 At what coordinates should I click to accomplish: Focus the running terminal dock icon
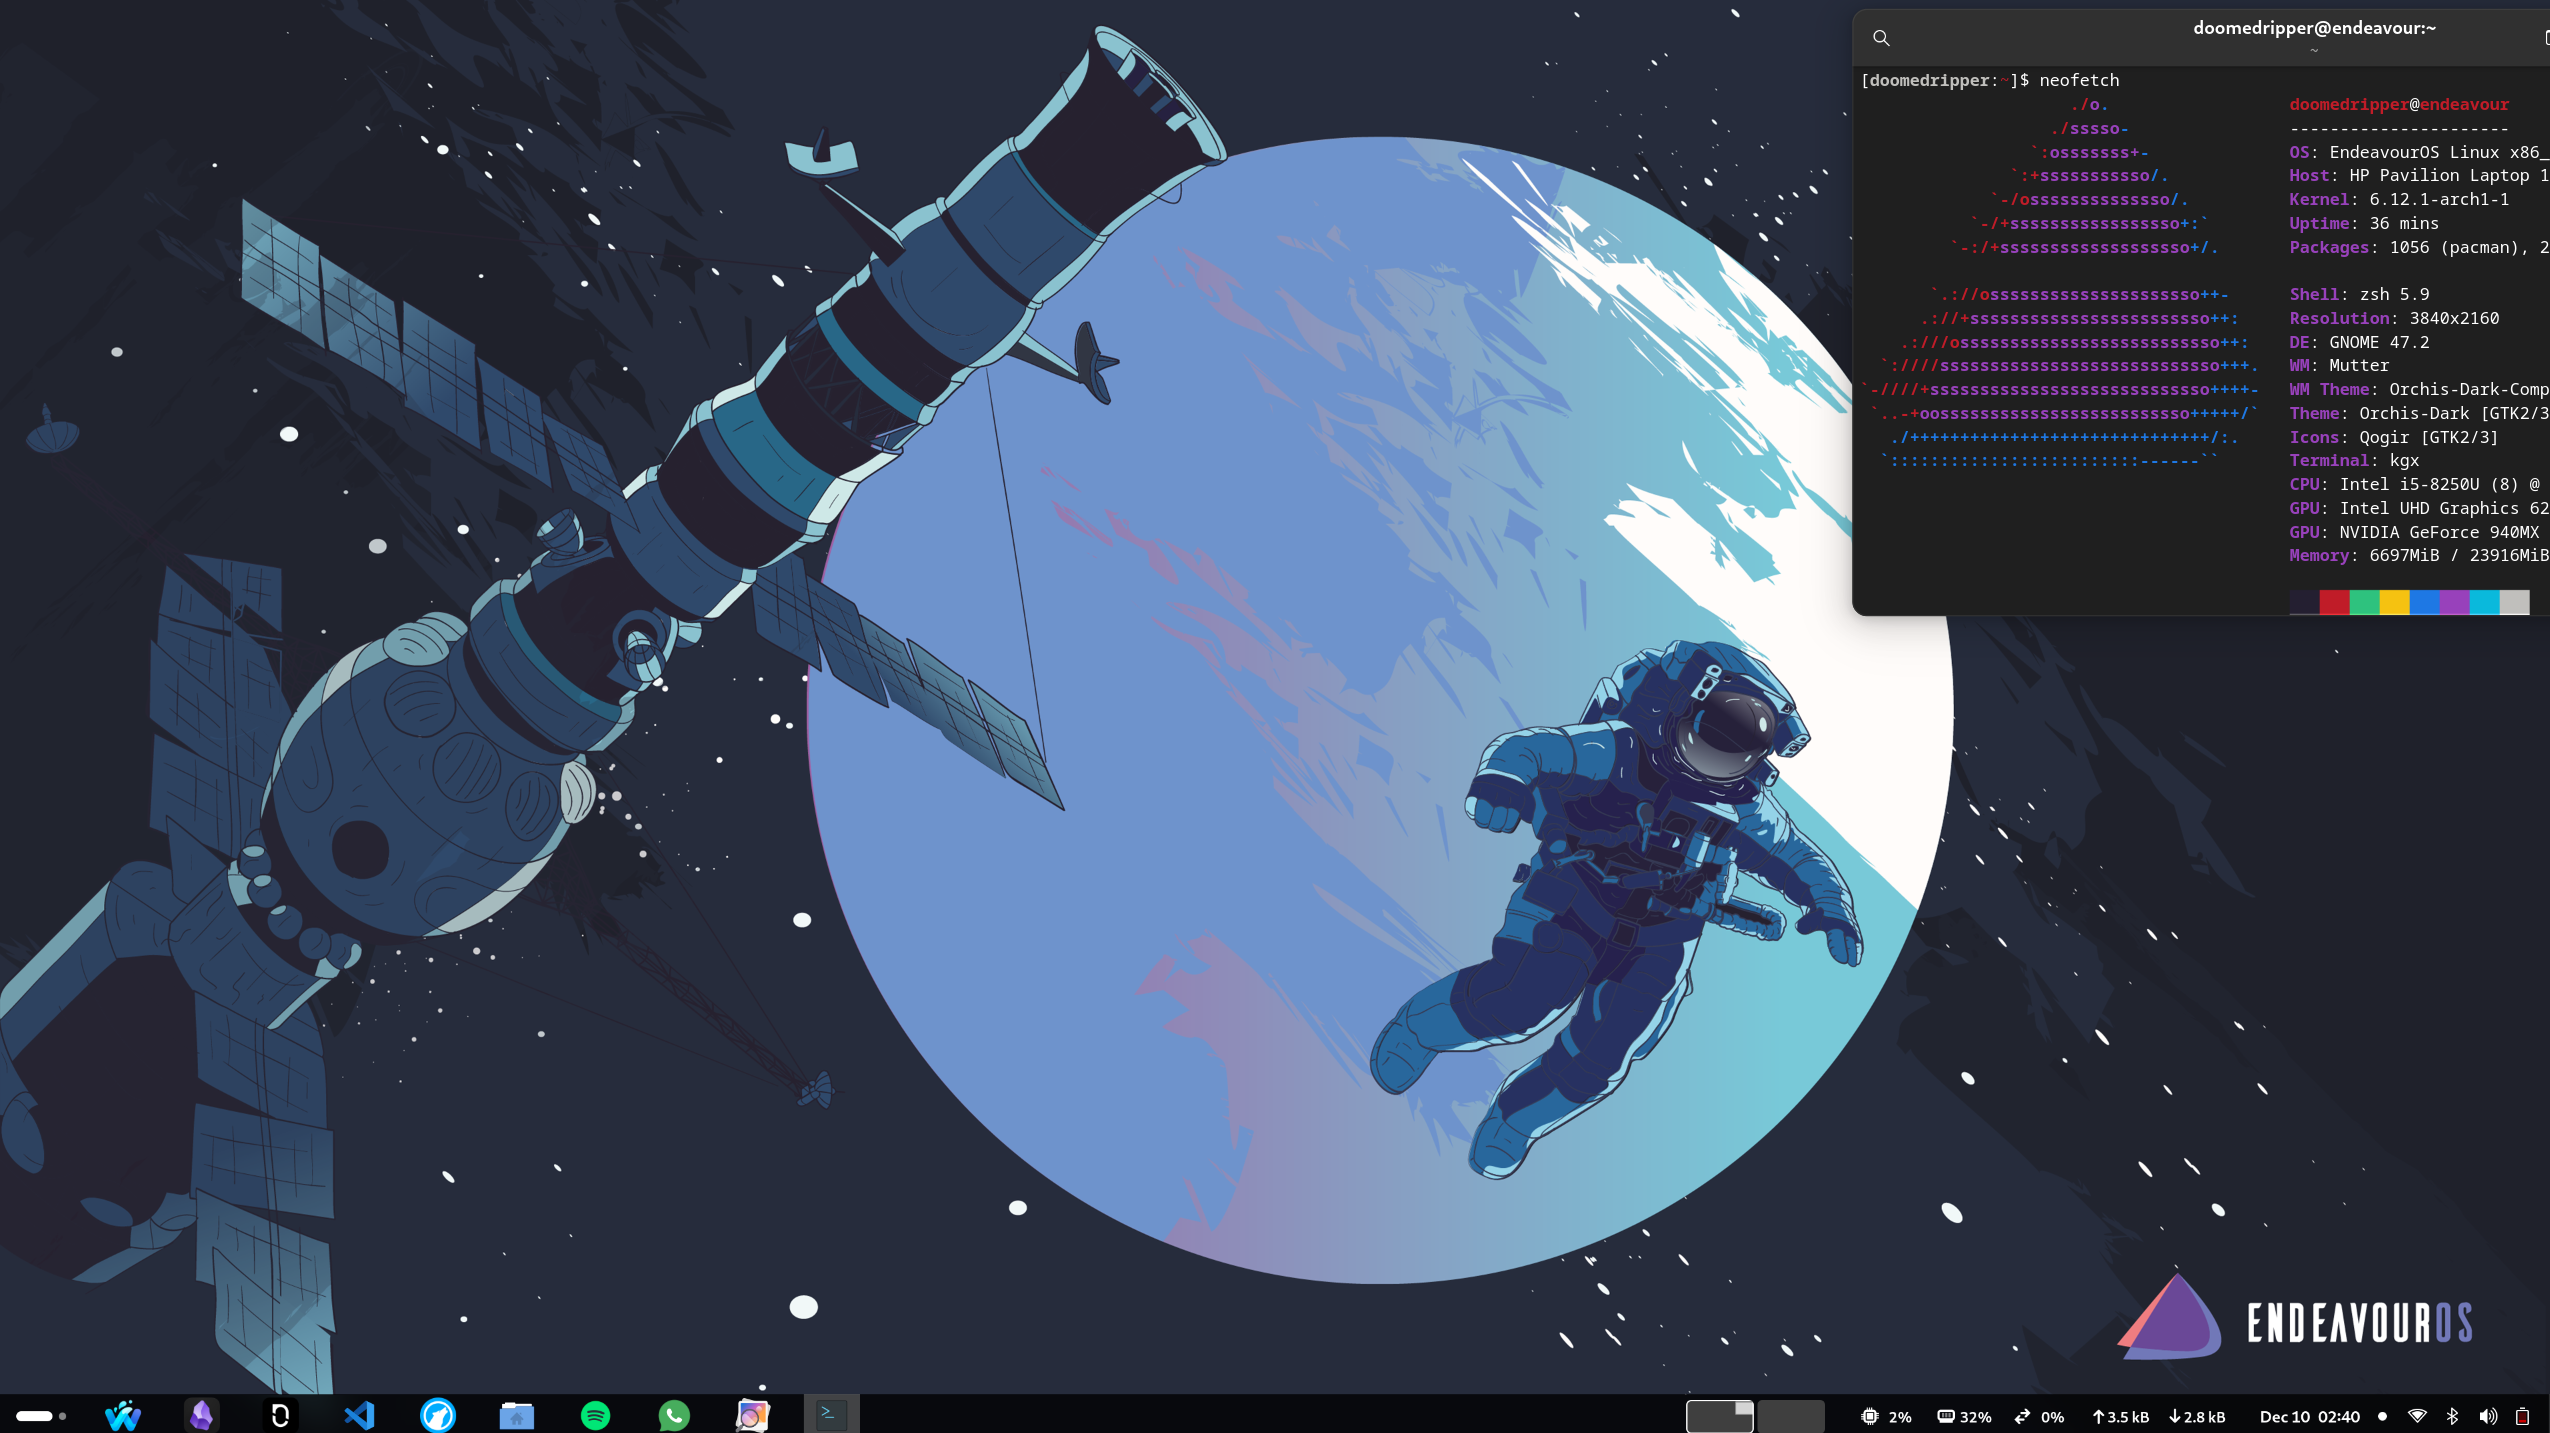pos(831,1414)
